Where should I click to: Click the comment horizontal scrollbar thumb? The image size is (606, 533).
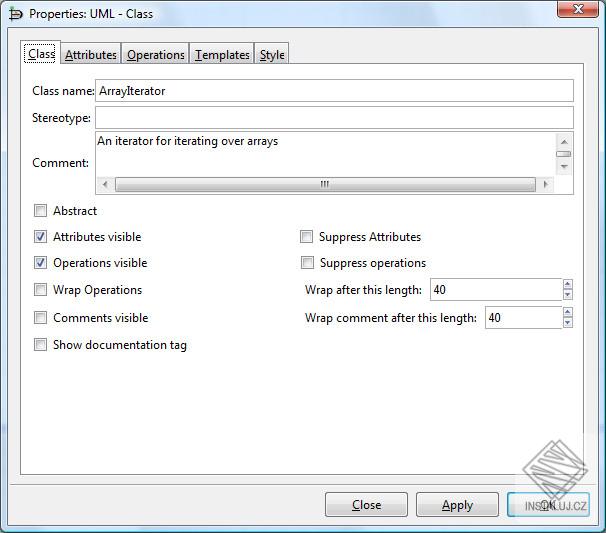point(325,184)
